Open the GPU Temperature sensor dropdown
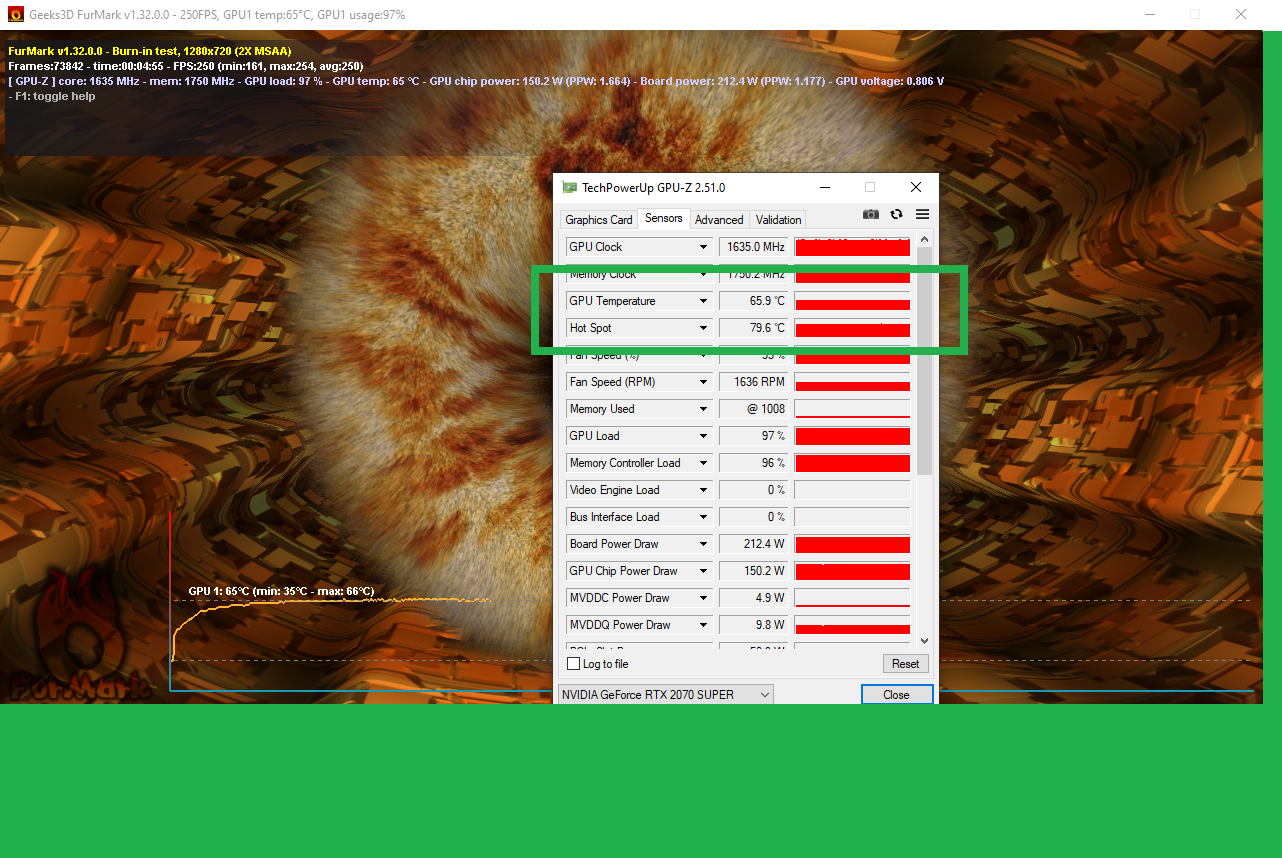The width and height of the screenshot is (1282, 858). (x=703, y=301)
